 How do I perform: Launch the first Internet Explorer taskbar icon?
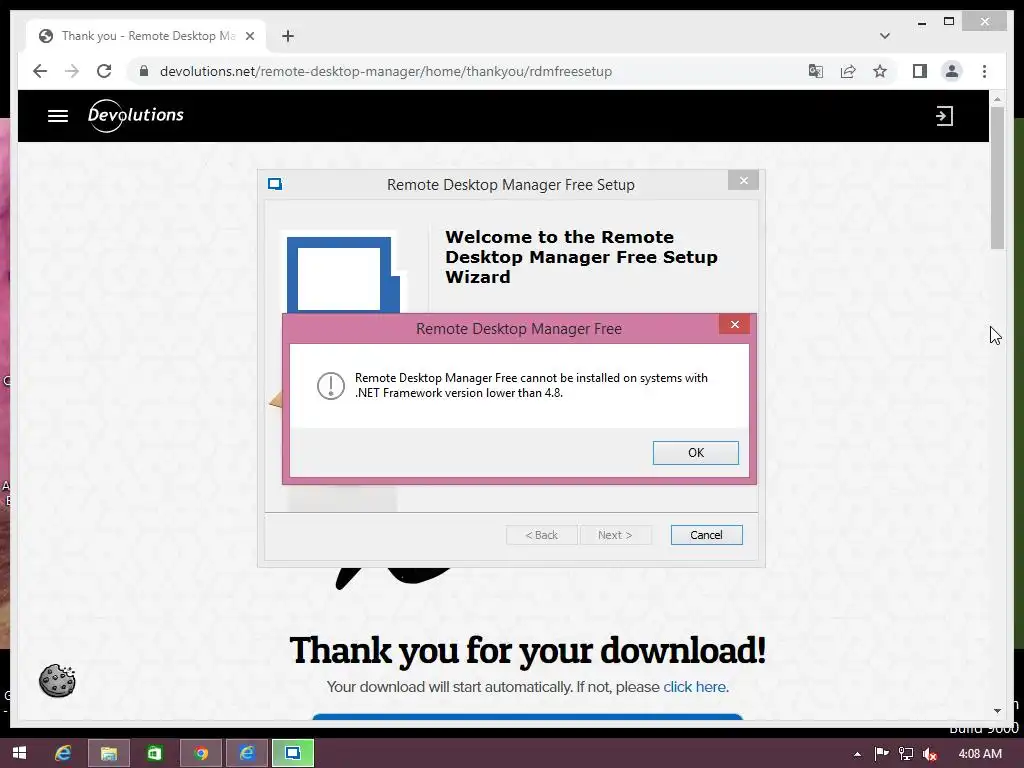tap(63, 754)
